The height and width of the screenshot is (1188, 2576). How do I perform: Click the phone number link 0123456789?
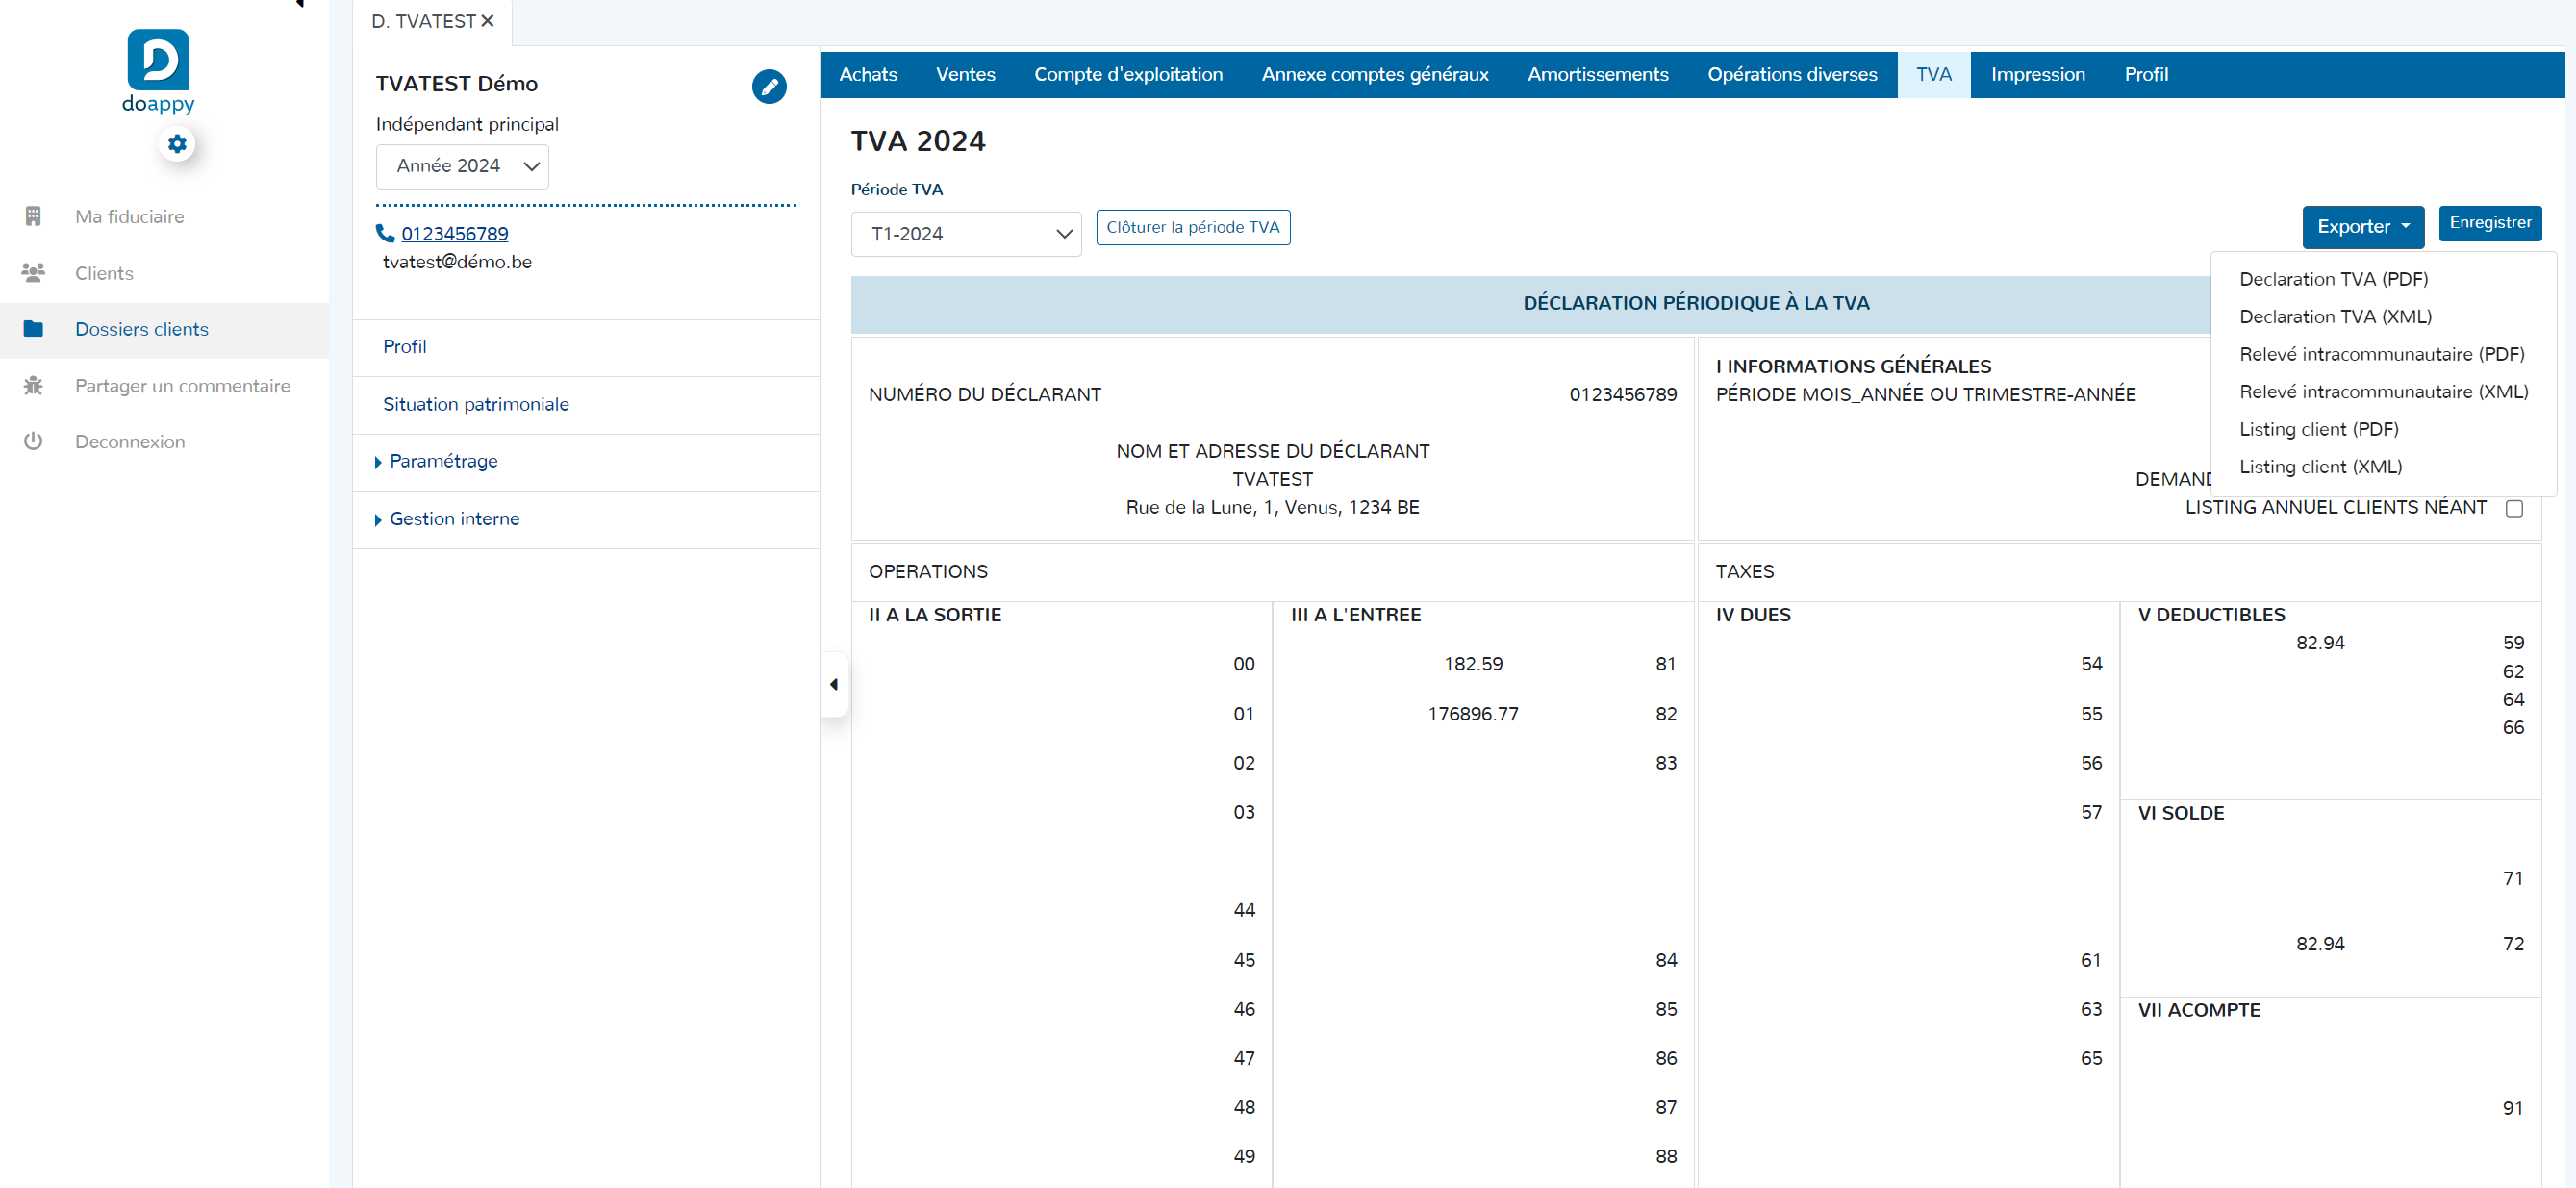454,233
